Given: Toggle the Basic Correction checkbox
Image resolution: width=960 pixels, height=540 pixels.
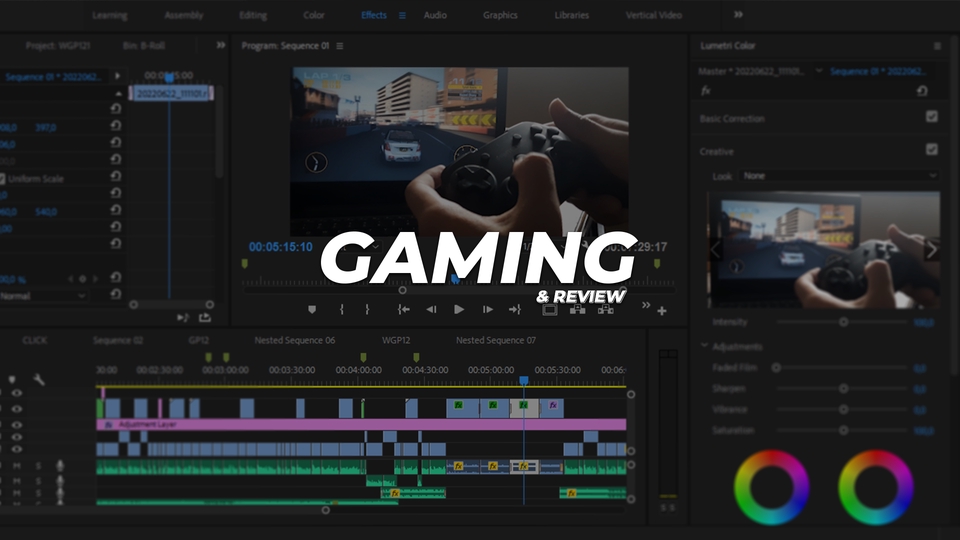Looking at the screenshot, I should [932, 116].
